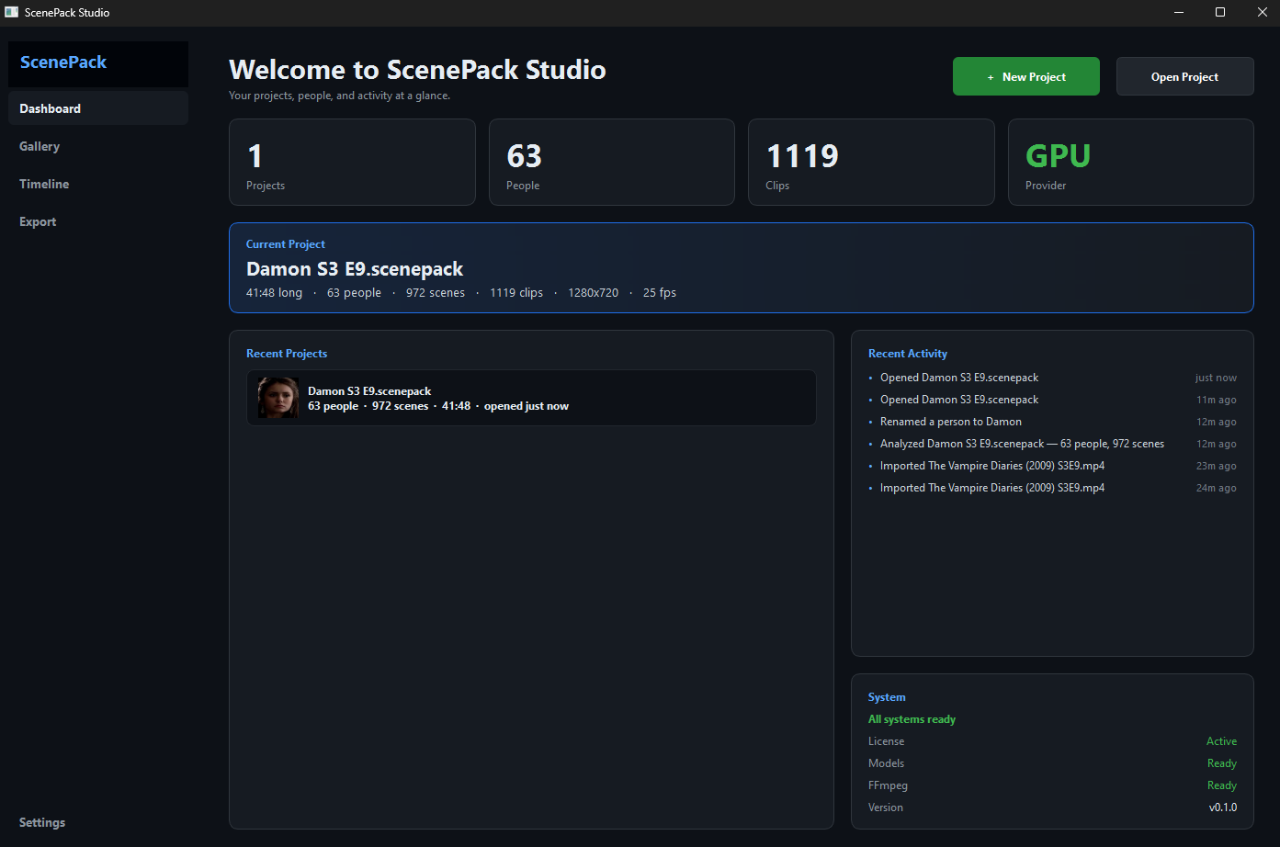Click the Version v0.1.0 value
The width and height of the screenshot is (1280, 847).
(1222, 807)
